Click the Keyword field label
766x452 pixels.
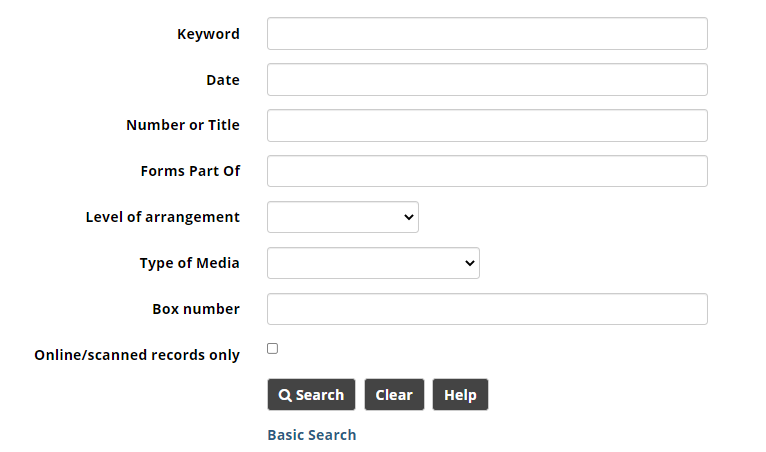208,34
